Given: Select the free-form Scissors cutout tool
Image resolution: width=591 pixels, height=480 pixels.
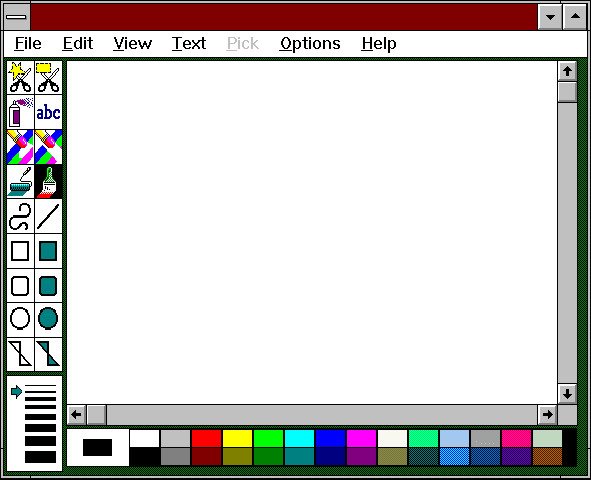Looking at the screenshot, I should click(20, 78).
